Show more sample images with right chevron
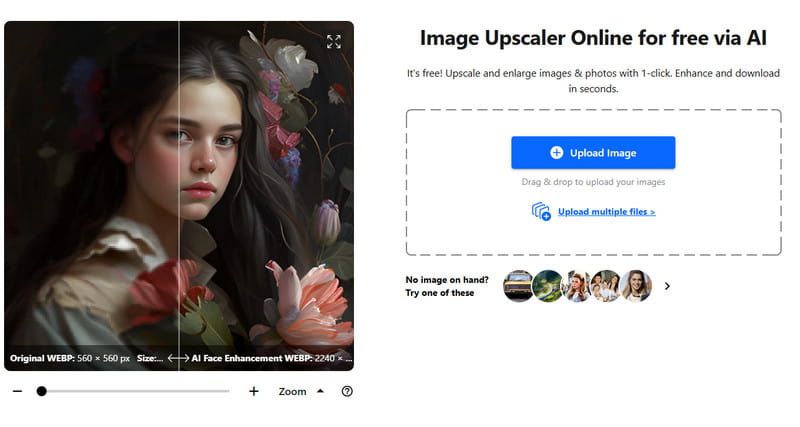800x427 pixels. pyautogui.click(x=667, y=286)
